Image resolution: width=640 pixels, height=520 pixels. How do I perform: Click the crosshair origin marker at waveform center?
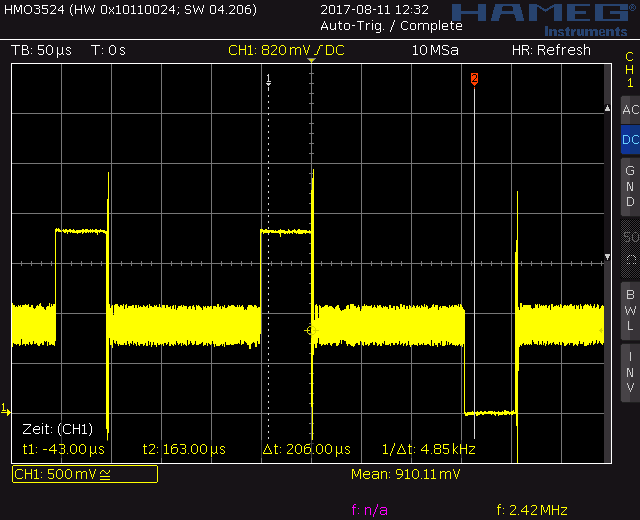coord(311,331)
